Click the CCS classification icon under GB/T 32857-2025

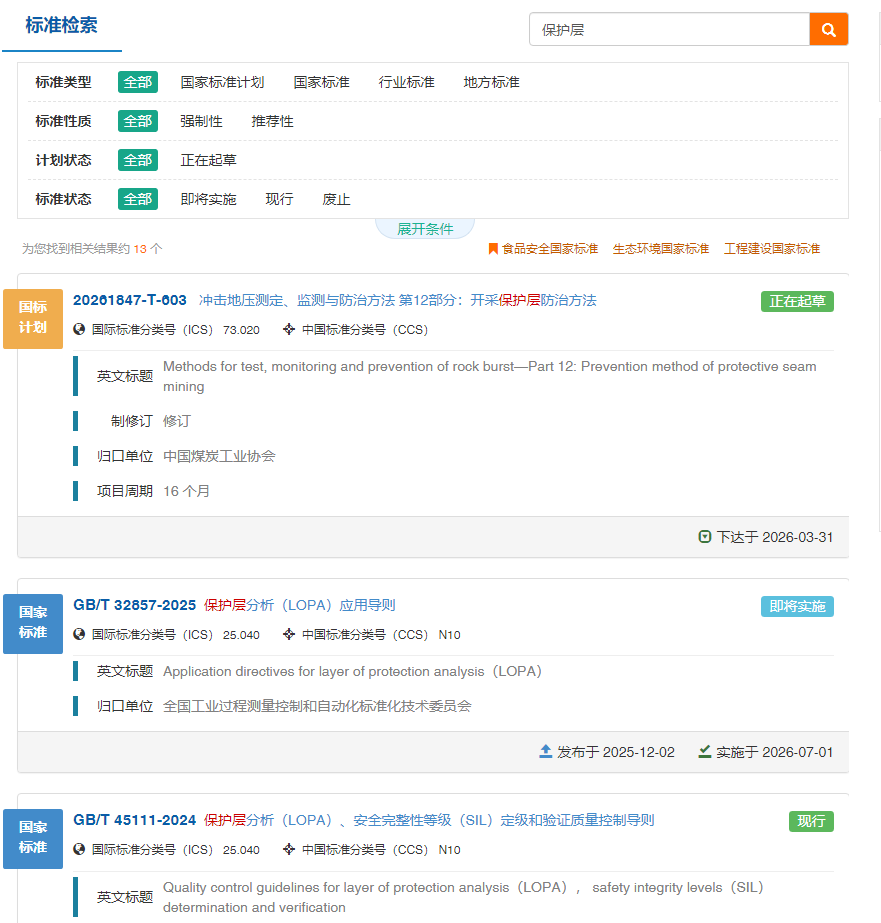point(290,634)
